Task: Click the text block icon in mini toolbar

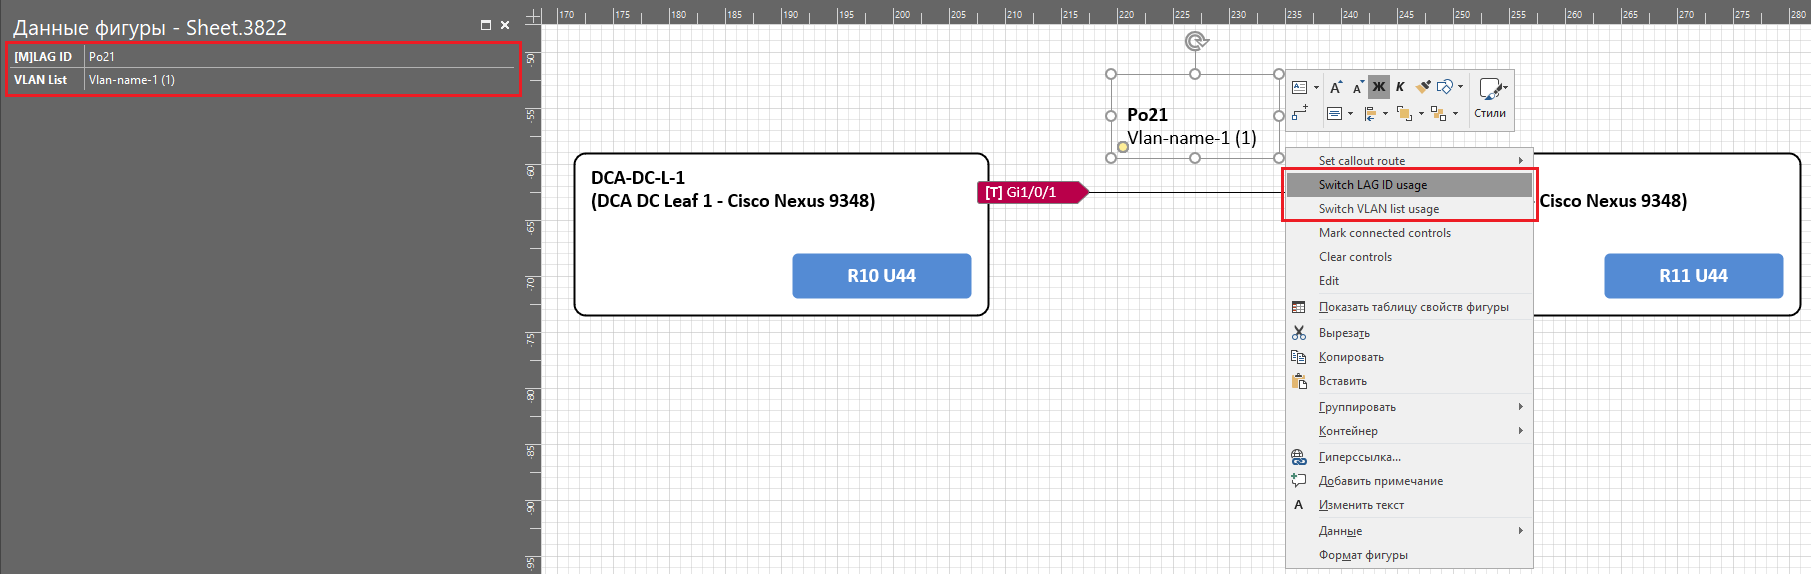Action: coord(1299,87)
